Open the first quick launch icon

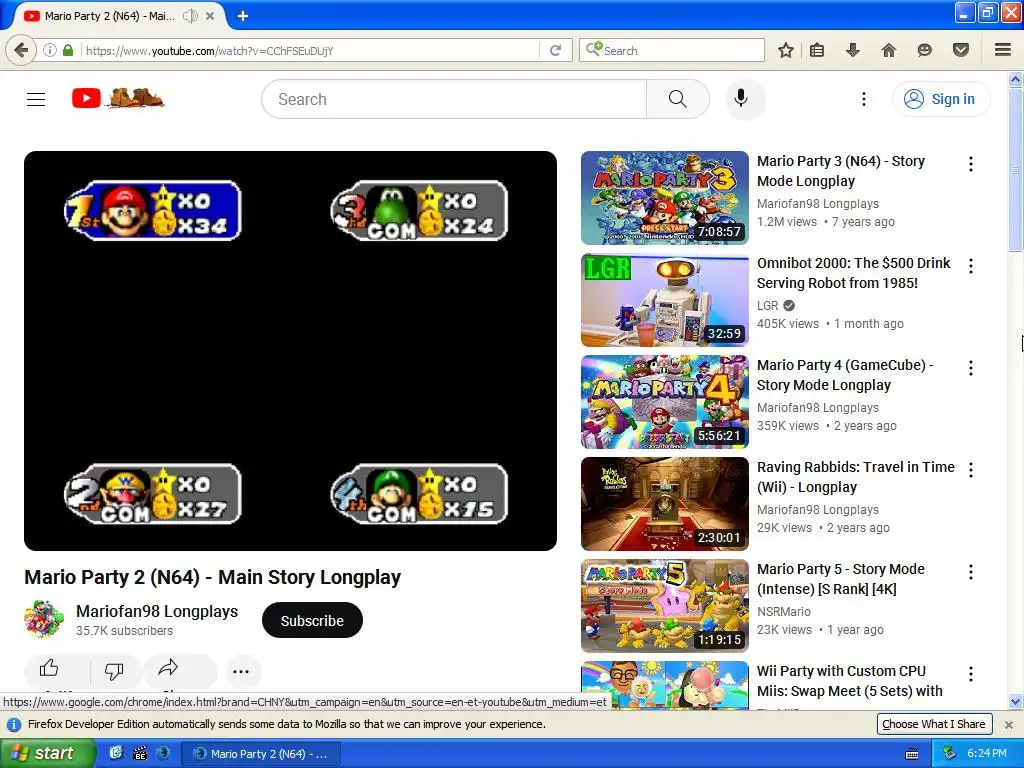pyautogui.click(x=116, y=753)
